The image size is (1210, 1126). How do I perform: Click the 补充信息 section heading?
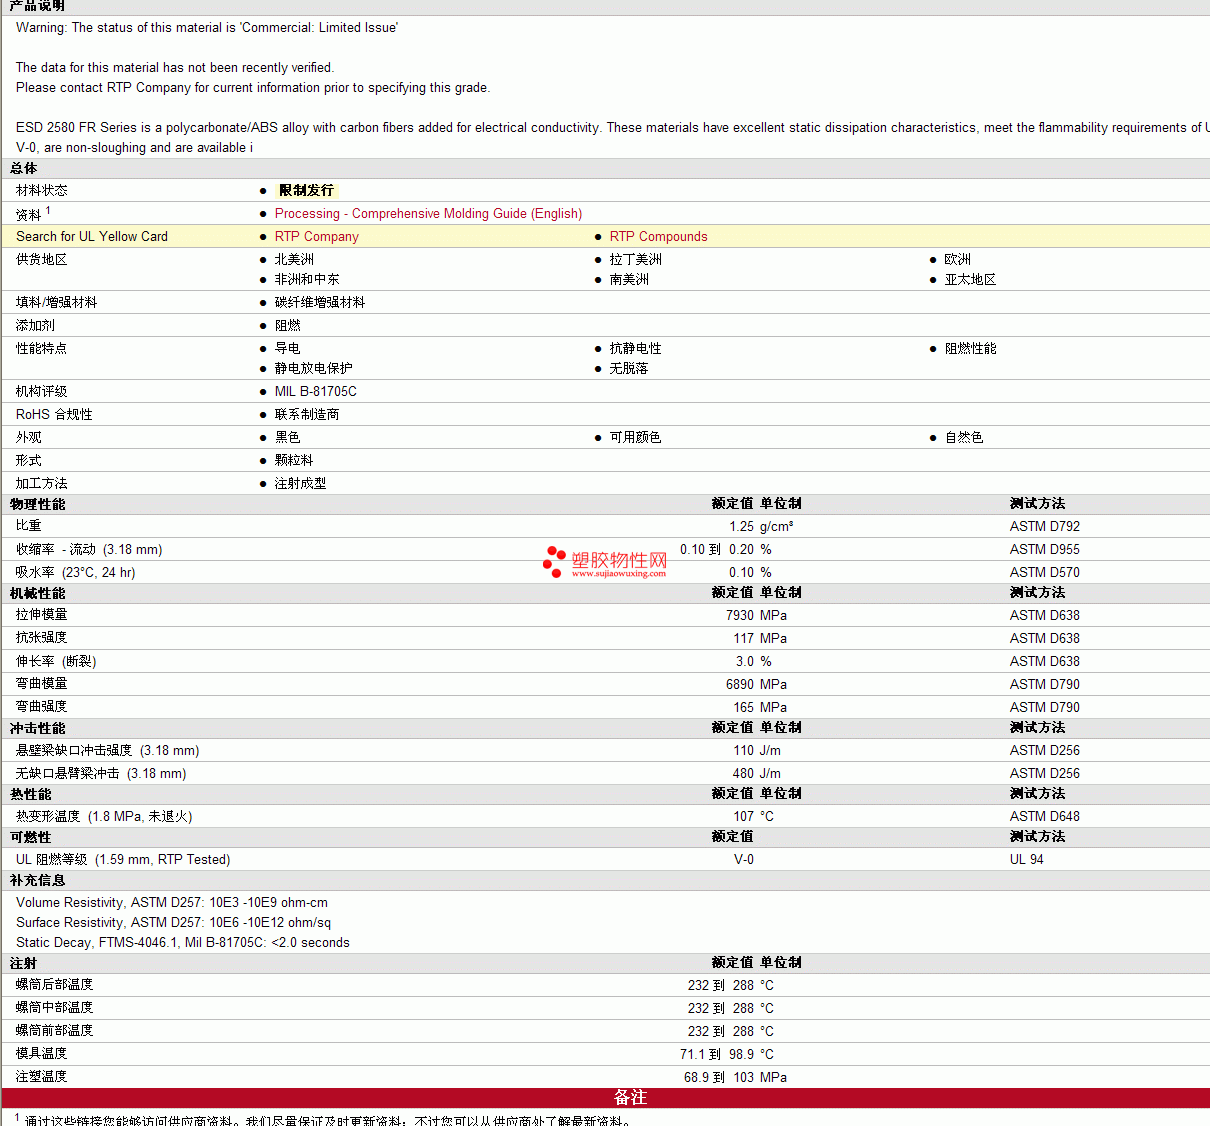[37, 880]
